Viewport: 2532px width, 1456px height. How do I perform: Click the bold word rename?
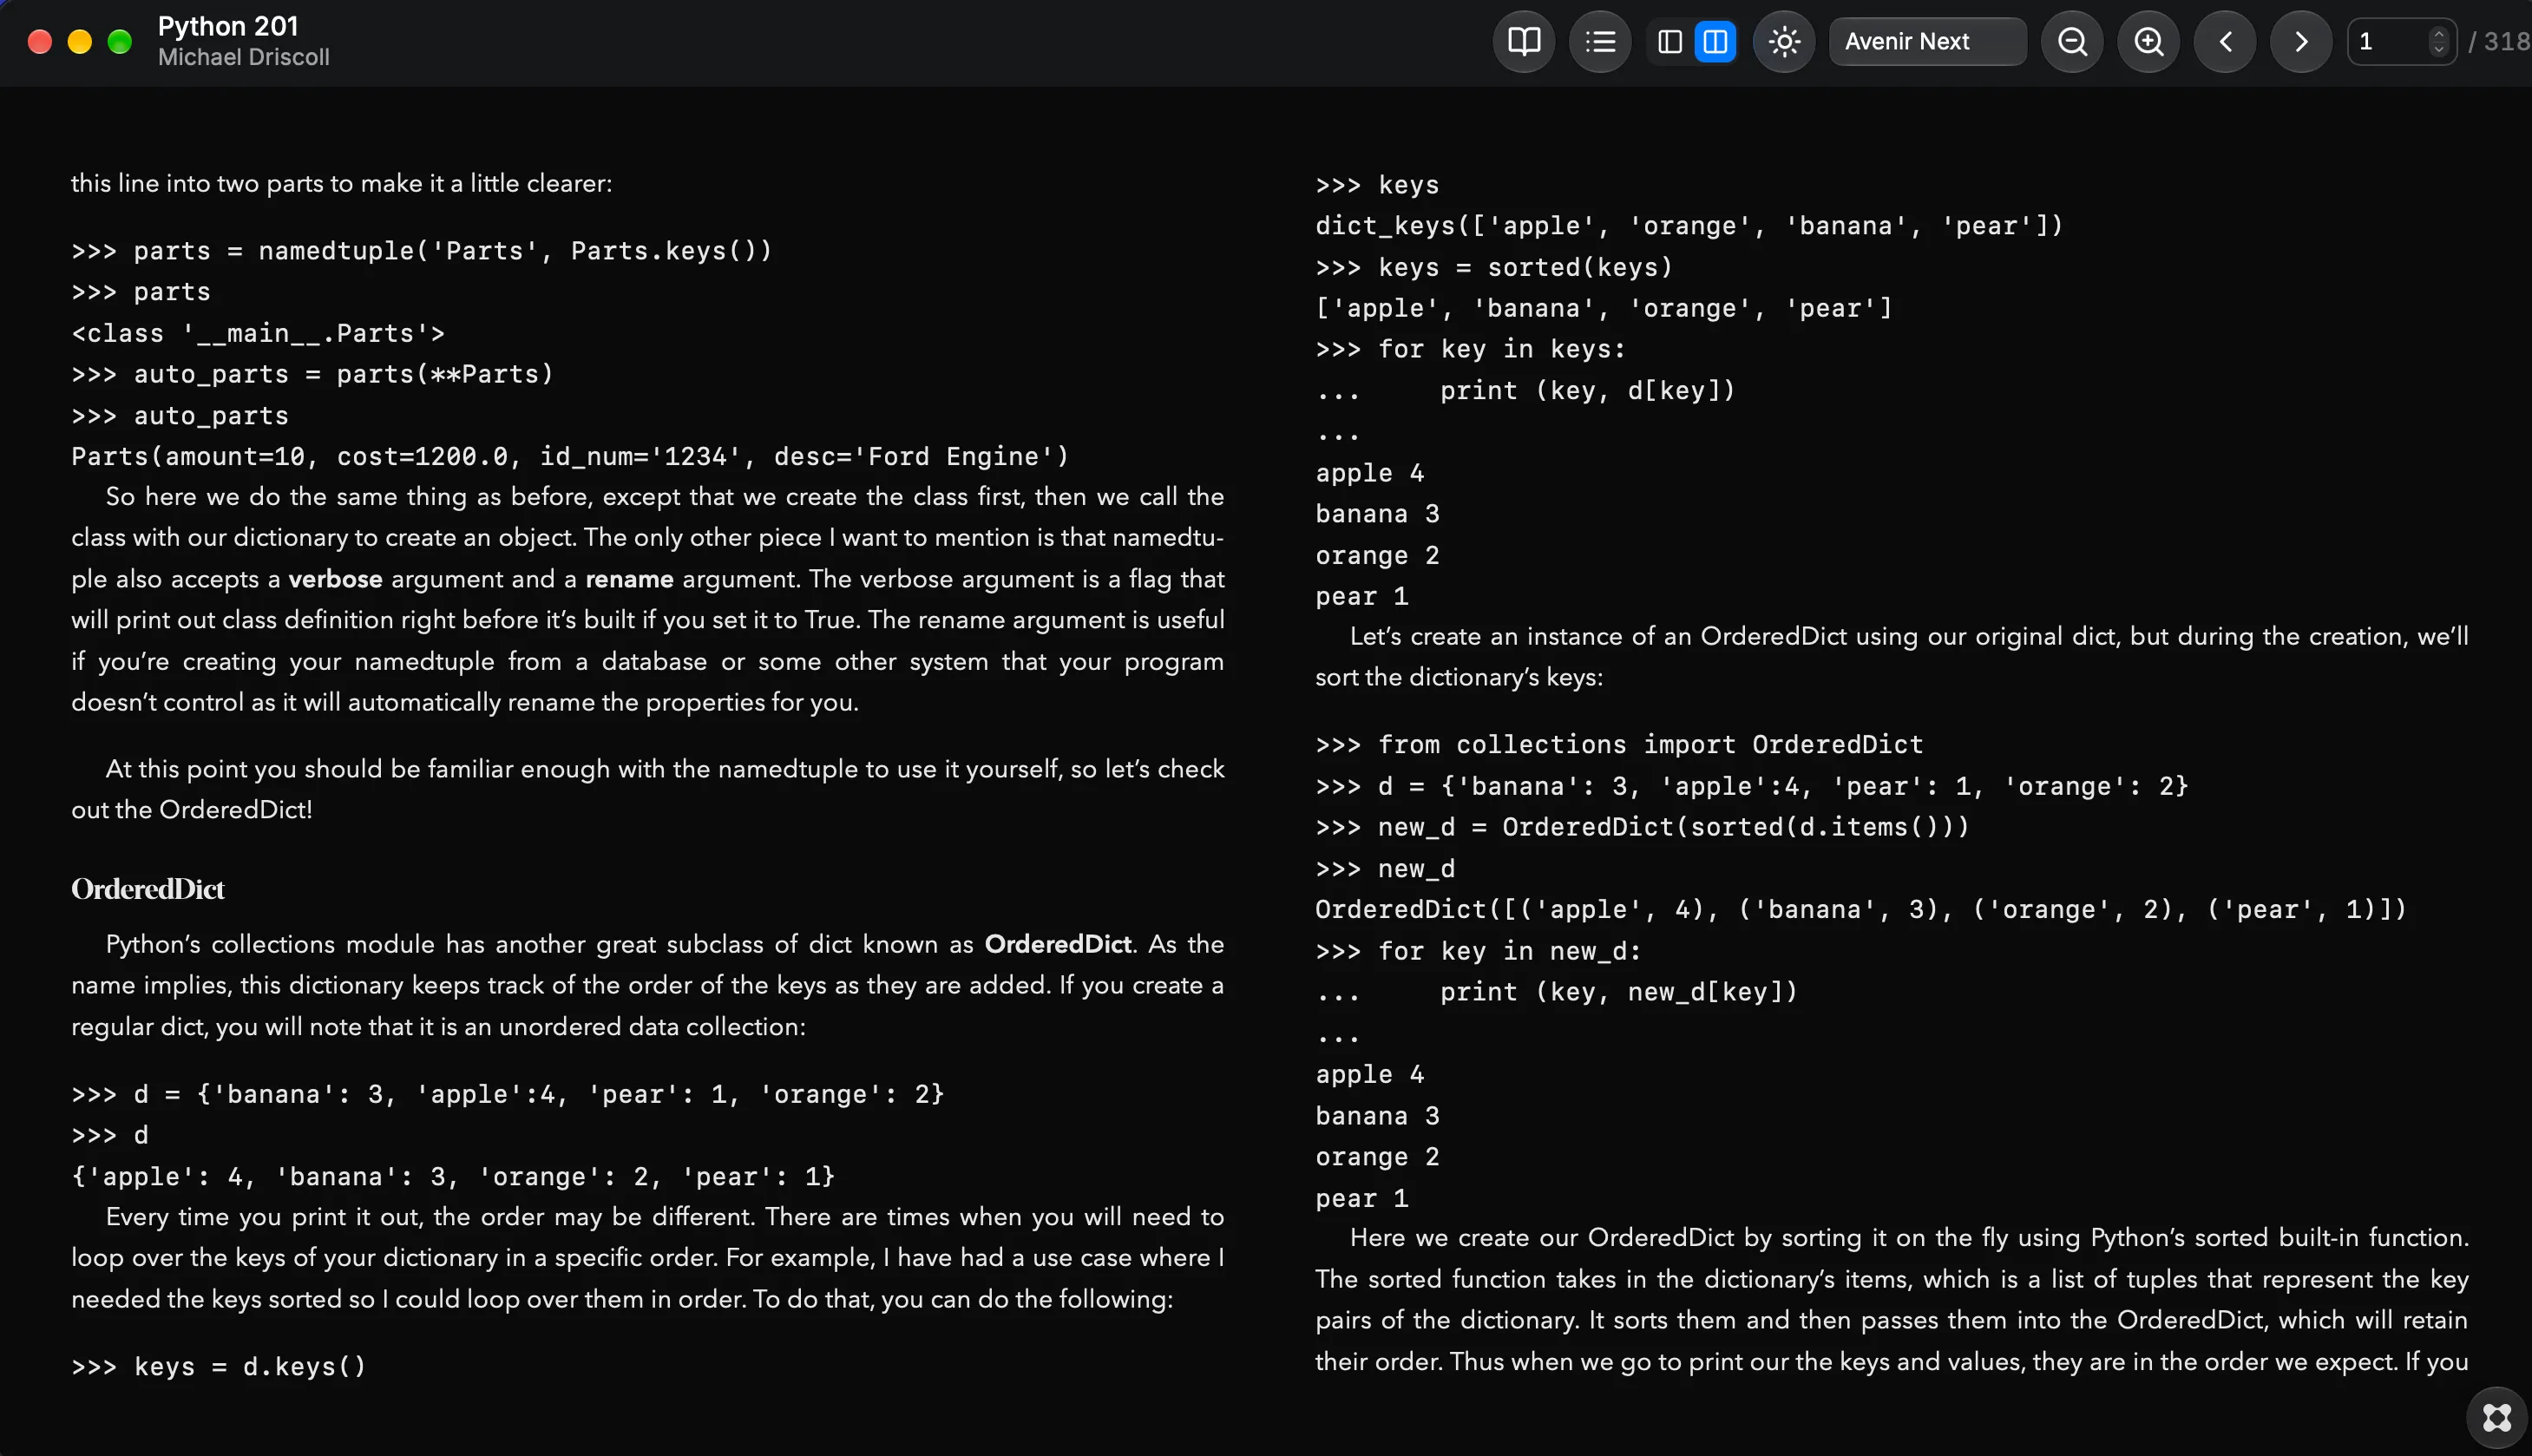point(629,579)
